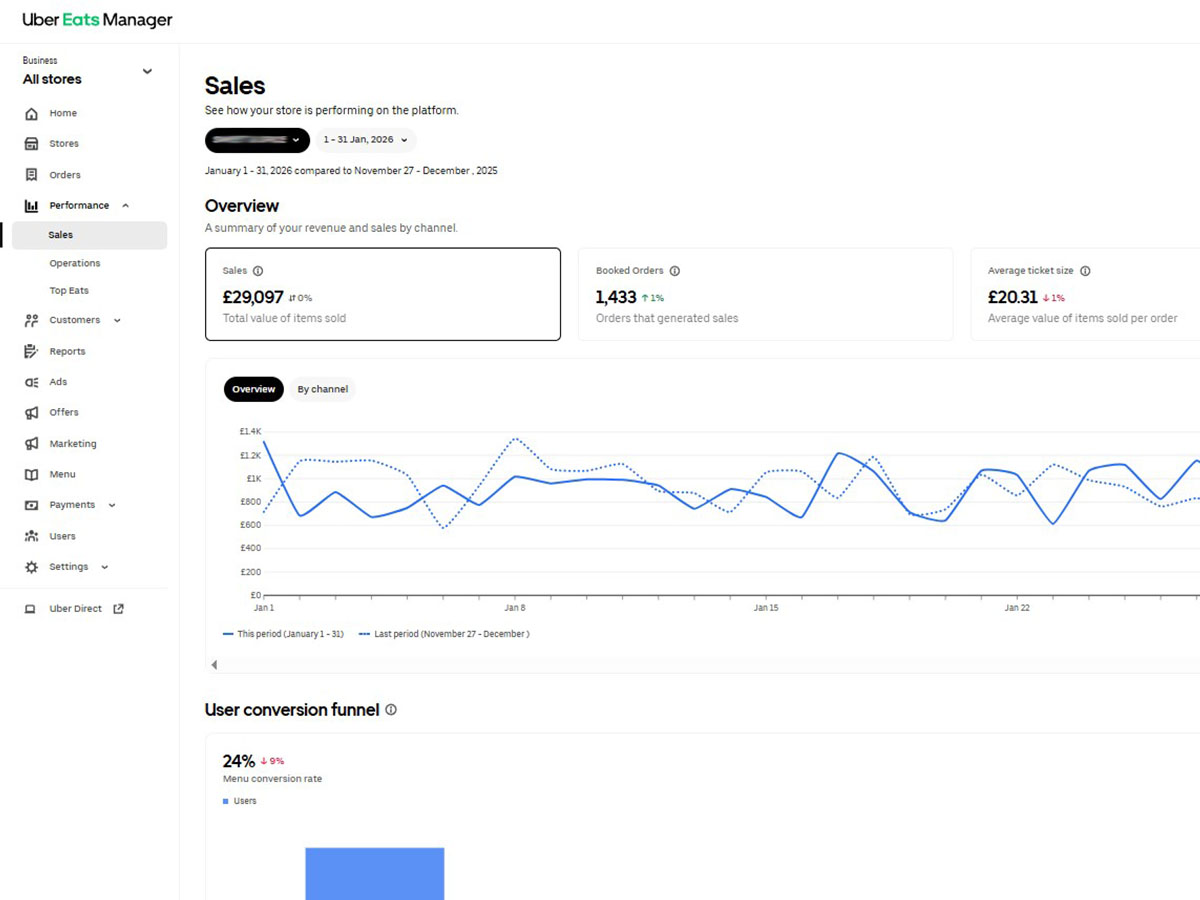Expand the Customers sidebar menu
Image resolution: width=1200 pixels, height=900 pixels.
[x=119, y=320]
